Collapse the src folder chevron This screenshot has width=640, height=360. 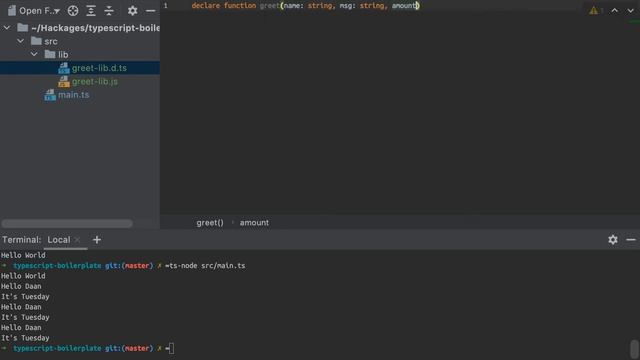(20, 41)
